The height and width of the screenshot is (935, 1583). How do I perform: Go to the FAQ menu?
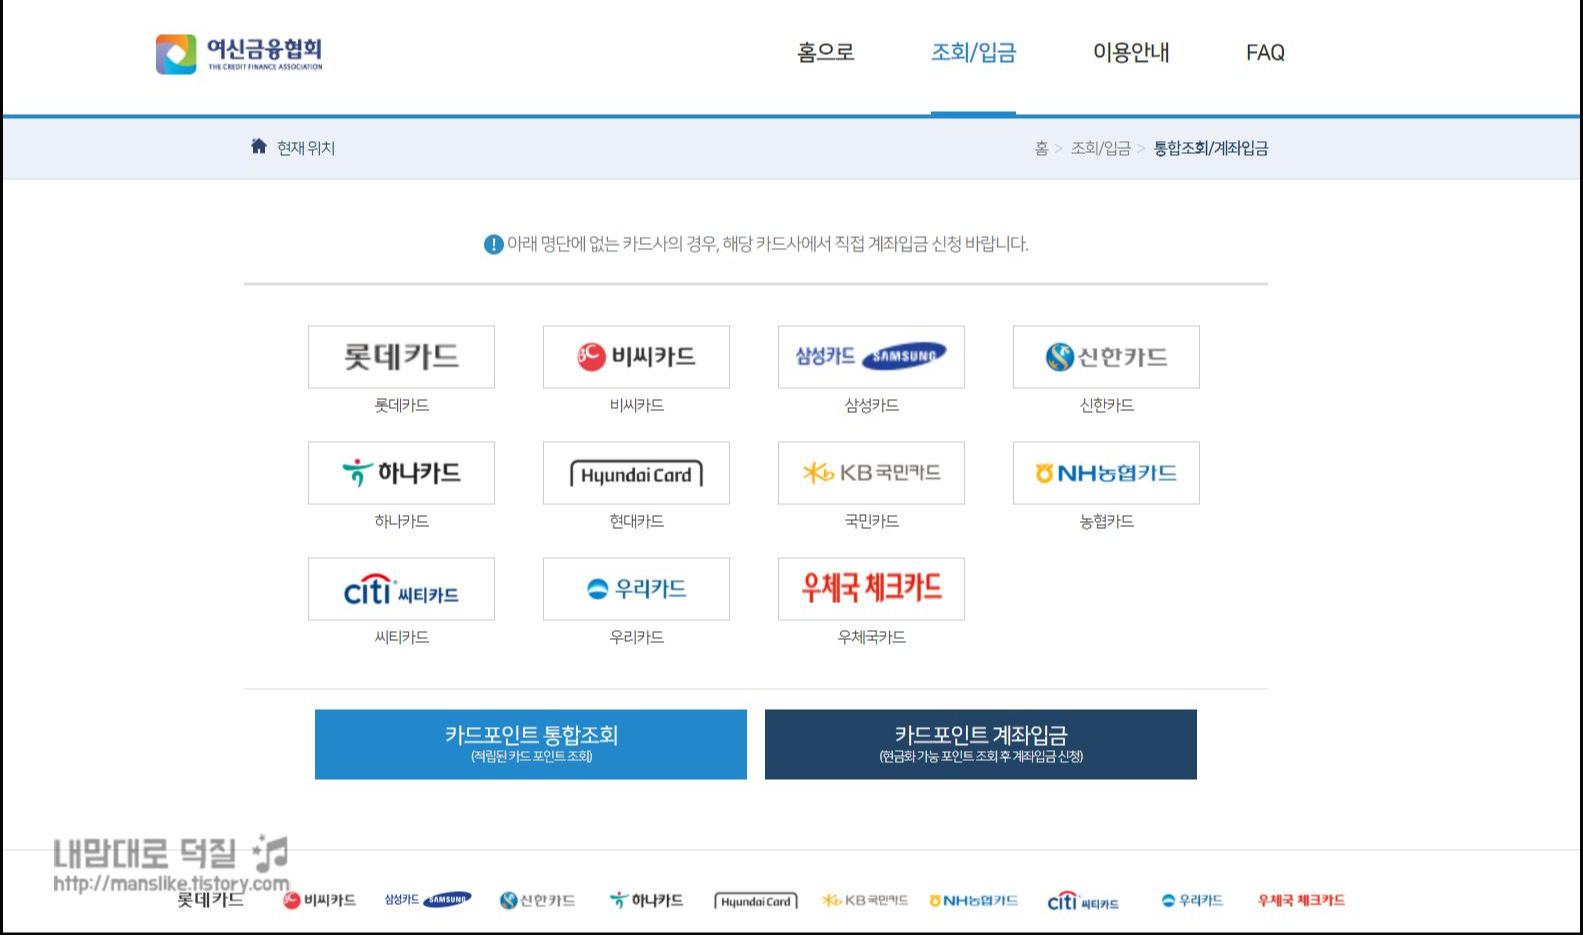click(x=1265, y=52)
